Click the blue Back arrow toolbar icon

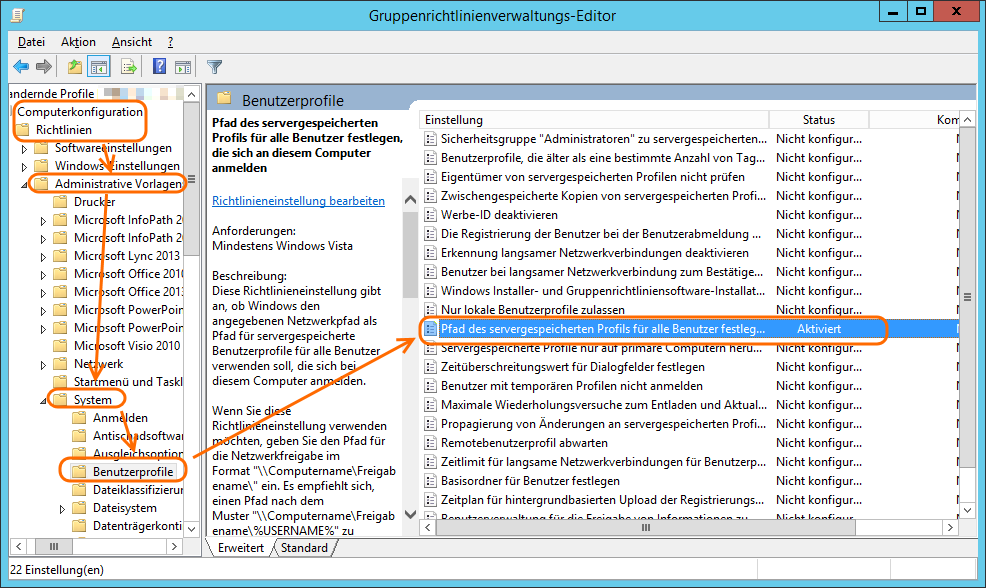21,67
